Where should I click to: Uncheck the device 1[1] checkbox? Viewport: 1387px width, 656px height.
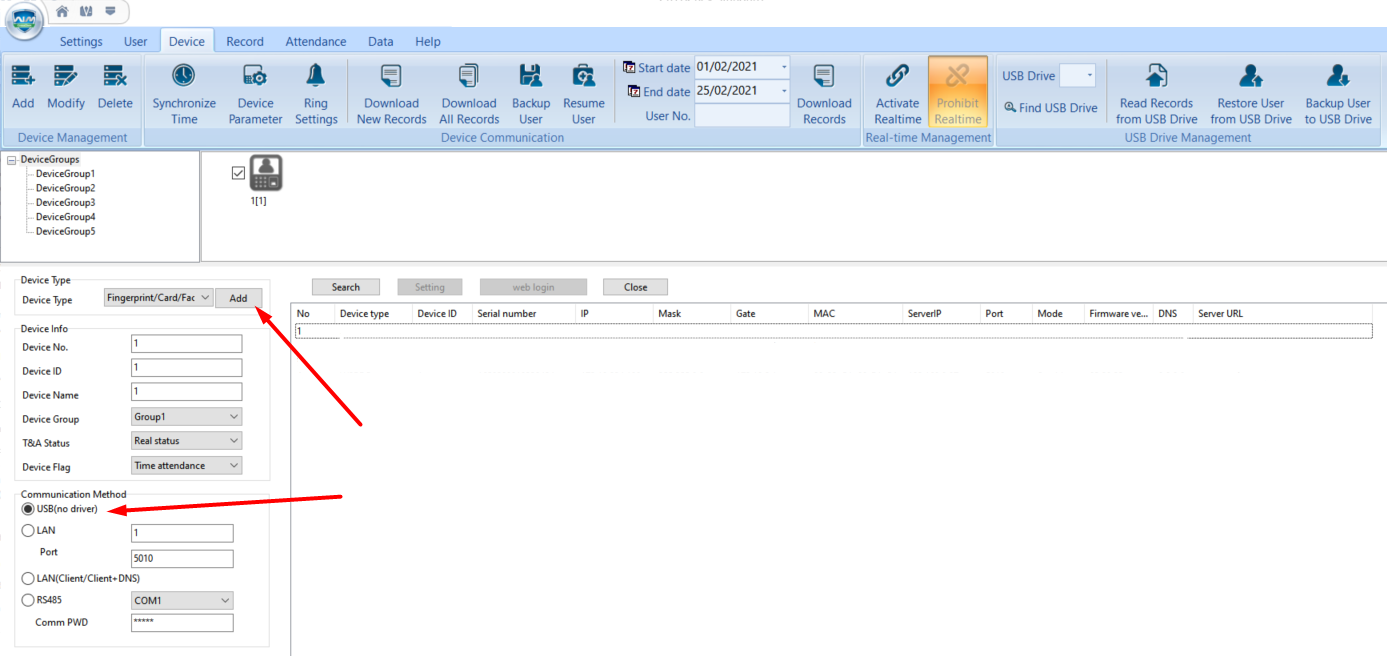tap(238, 173)
